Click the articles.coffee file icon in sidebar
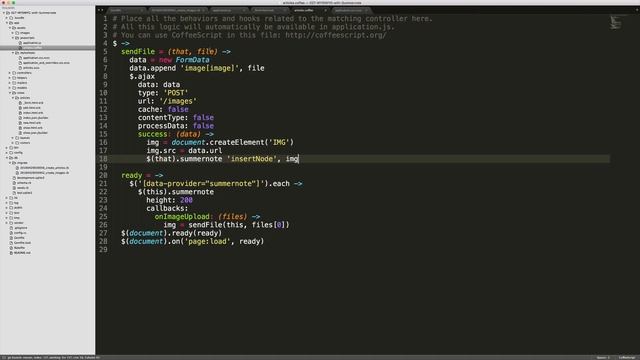 [x=20, y=48]
